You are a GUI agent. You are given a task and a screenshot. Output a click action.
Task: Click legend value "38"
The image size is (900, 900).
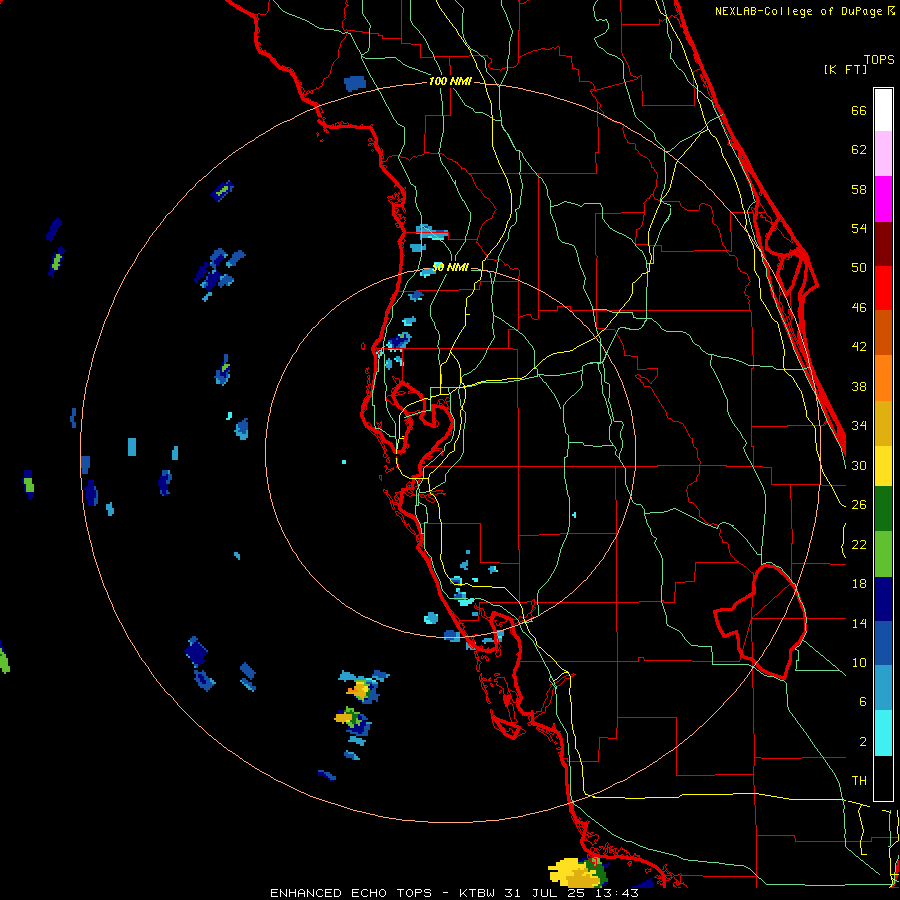[x=859, y=386]
